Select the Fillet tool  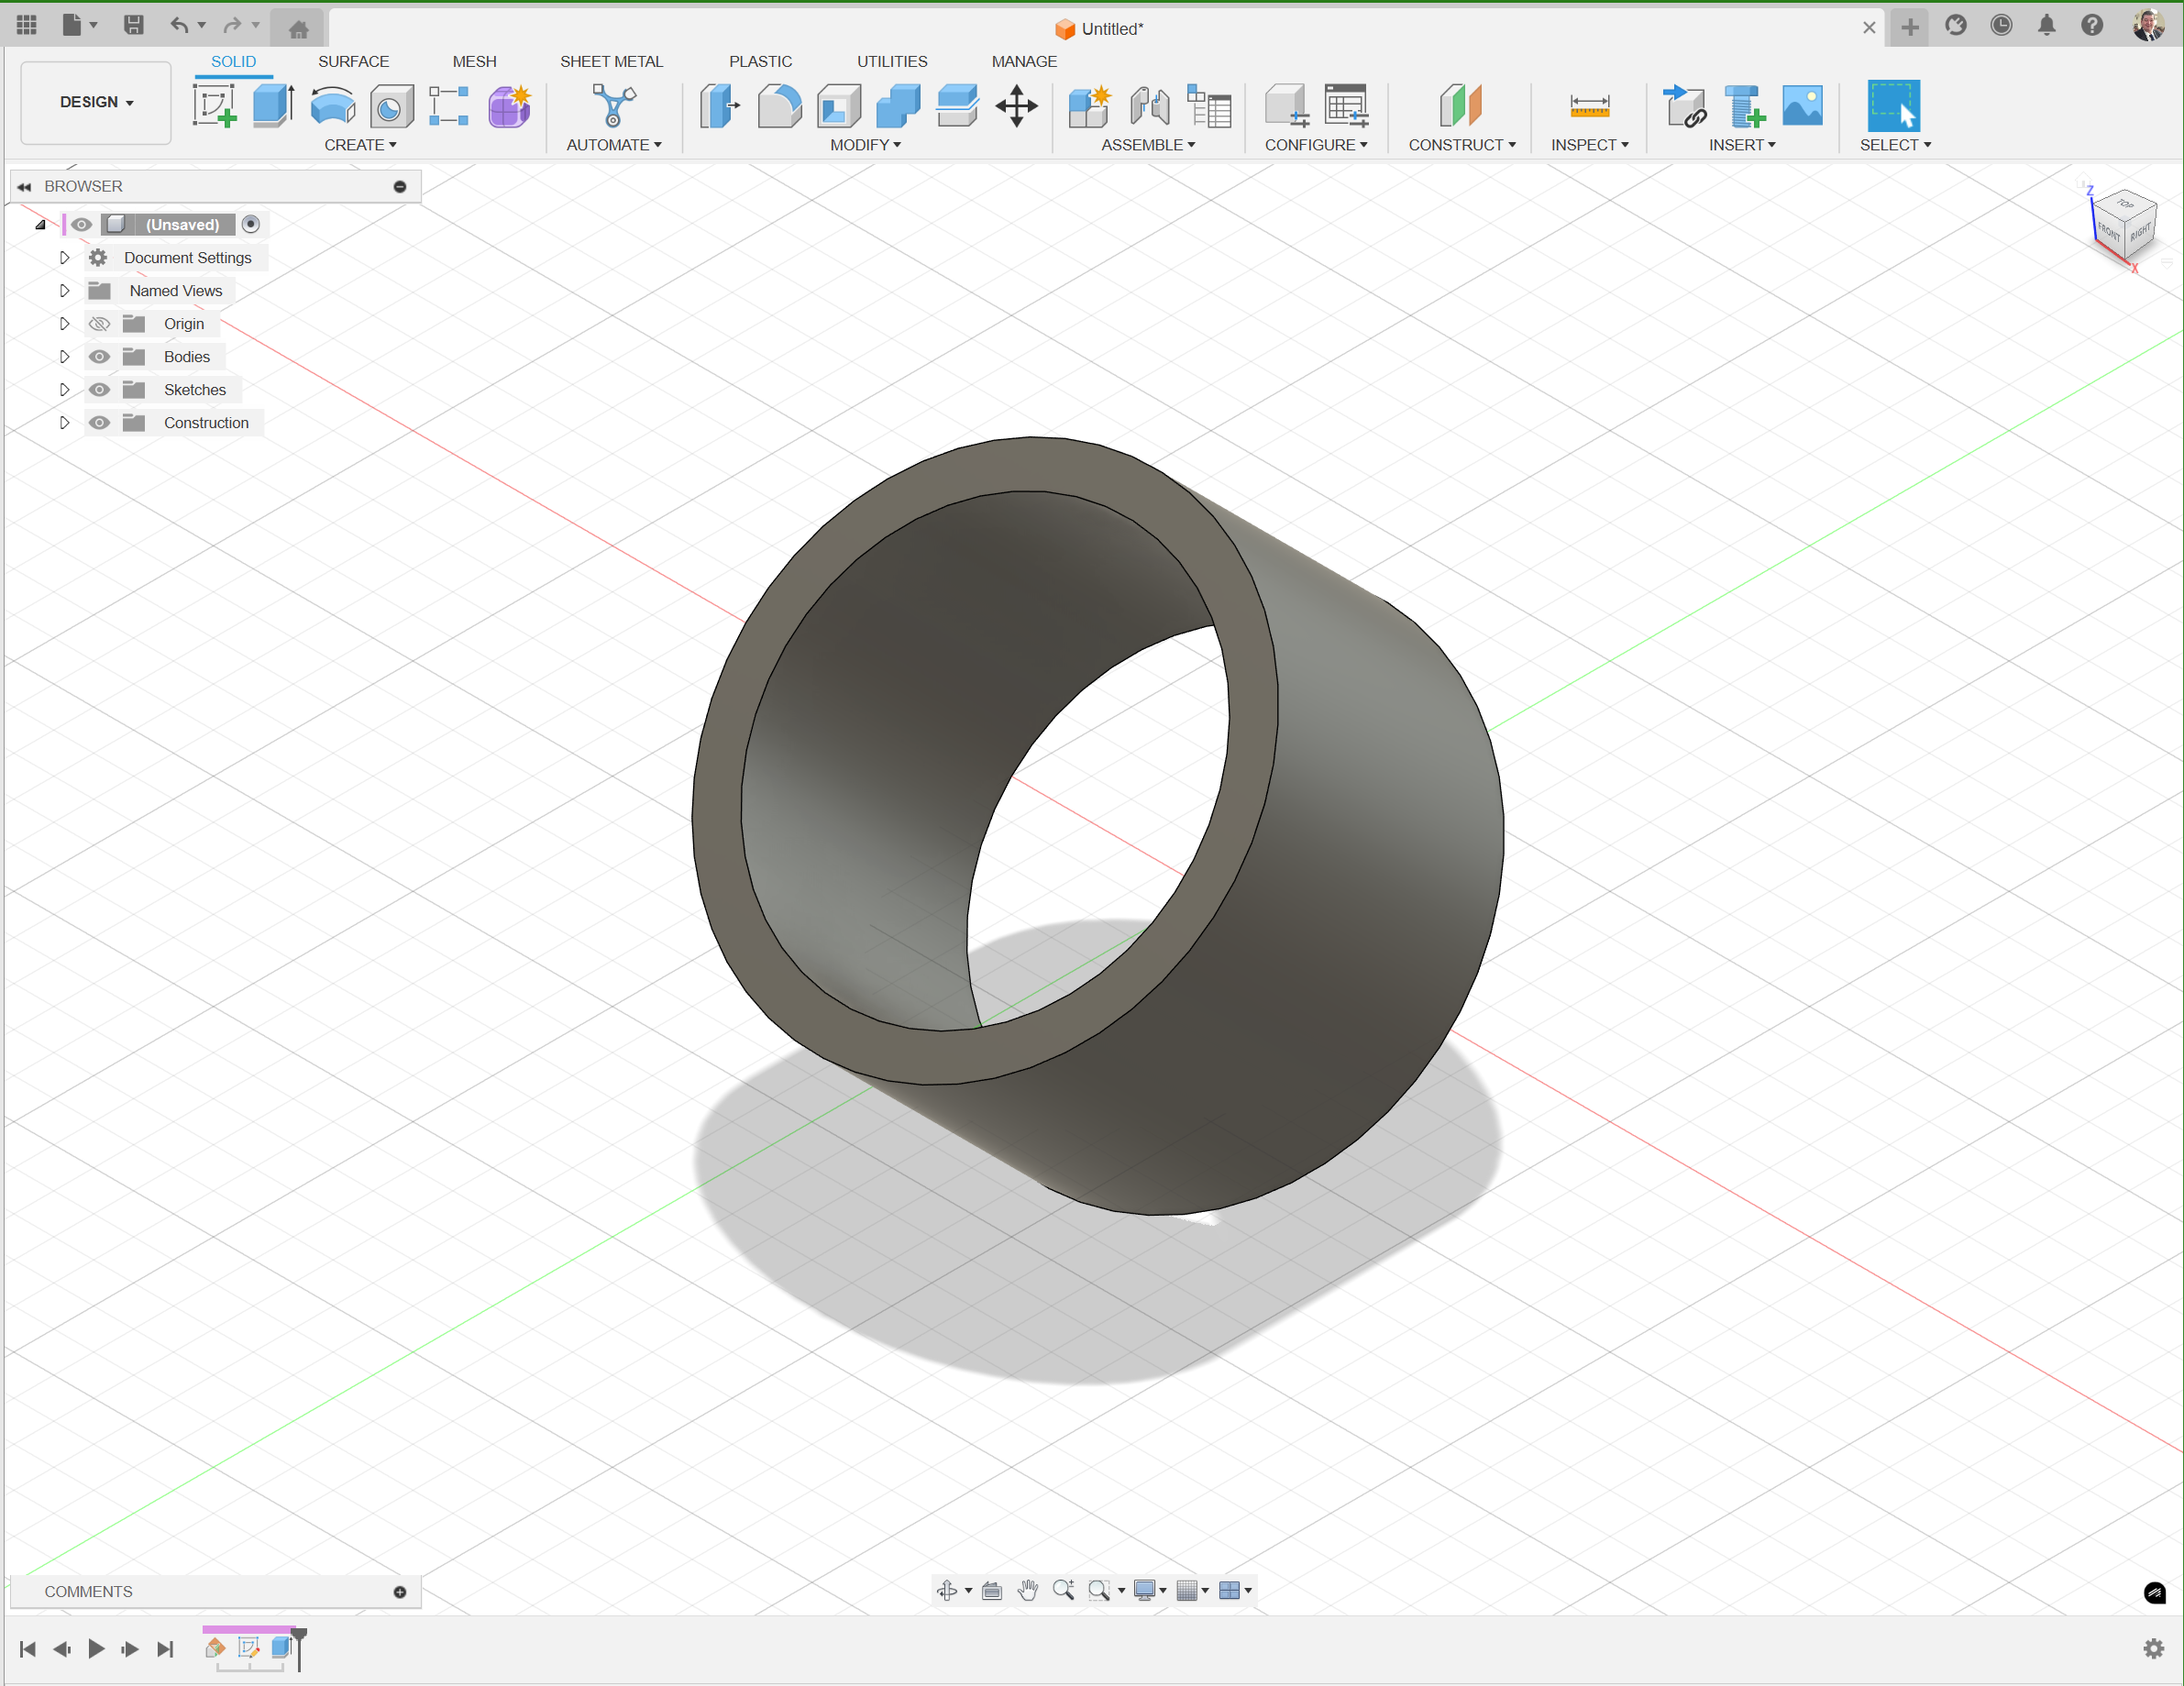click(779, 105)
